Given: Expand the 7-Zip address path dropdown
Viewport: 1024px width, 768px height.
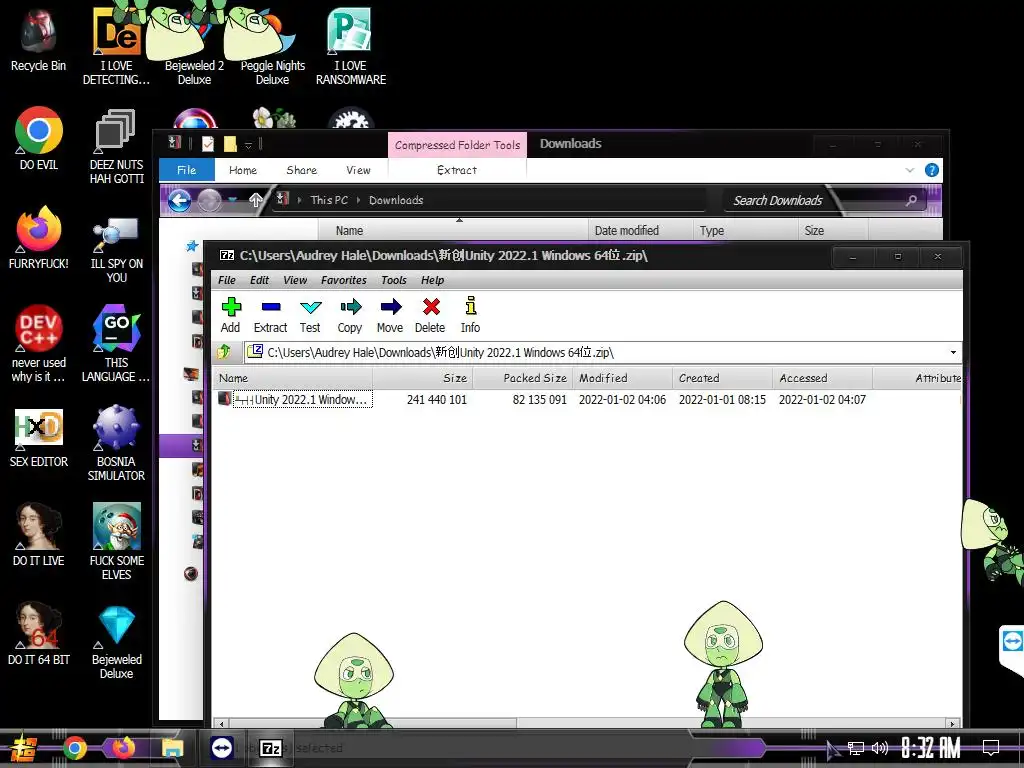Looking at the screenshot, I should tap(953, 353).
